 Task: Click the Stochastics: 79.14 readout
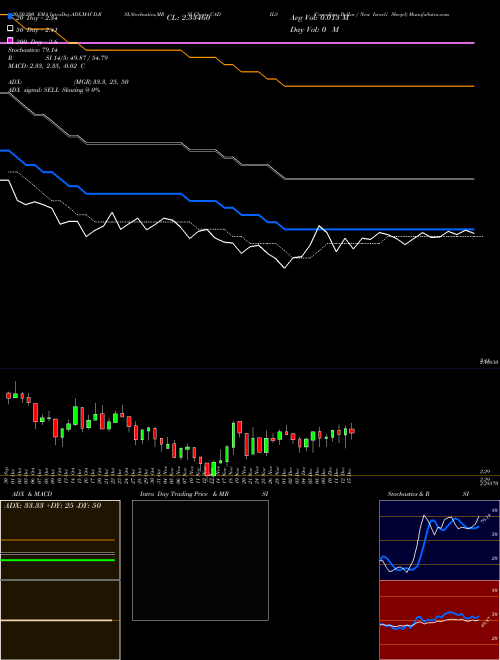point(33,50)
